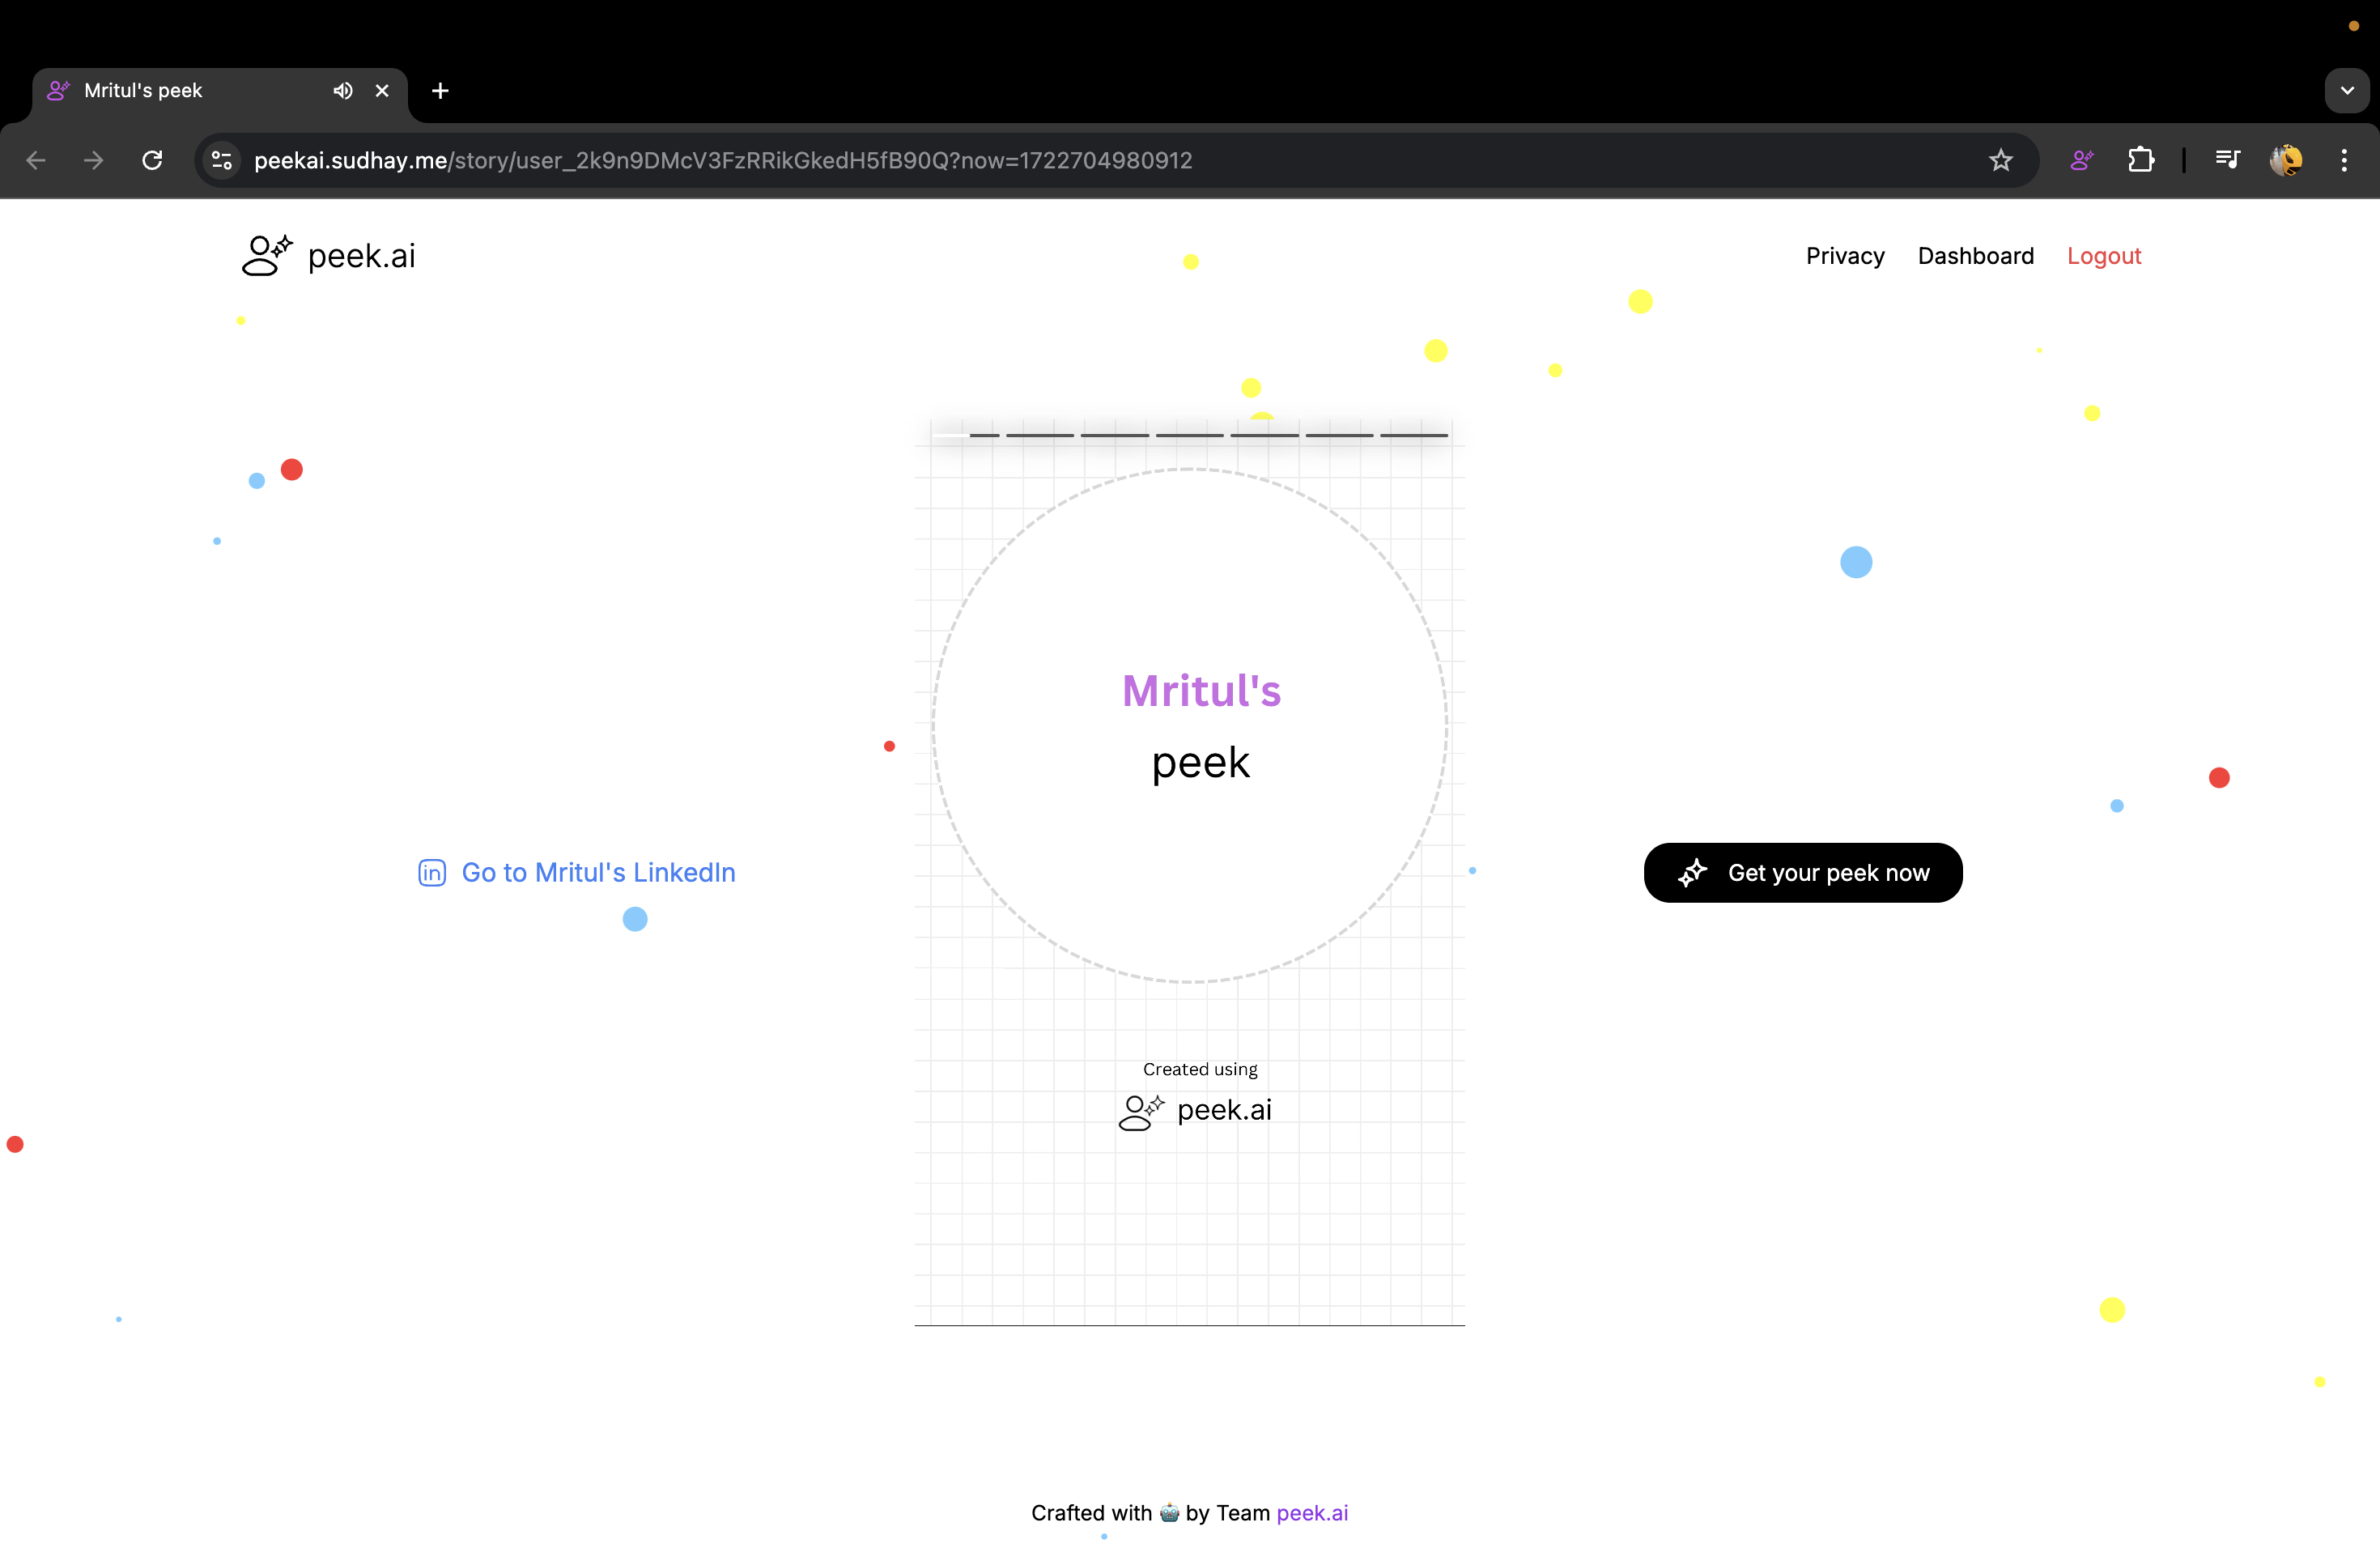Click the Chrome profile avatar
The width and height of the screenshot is (2380, 1548).
[2286, 160]
